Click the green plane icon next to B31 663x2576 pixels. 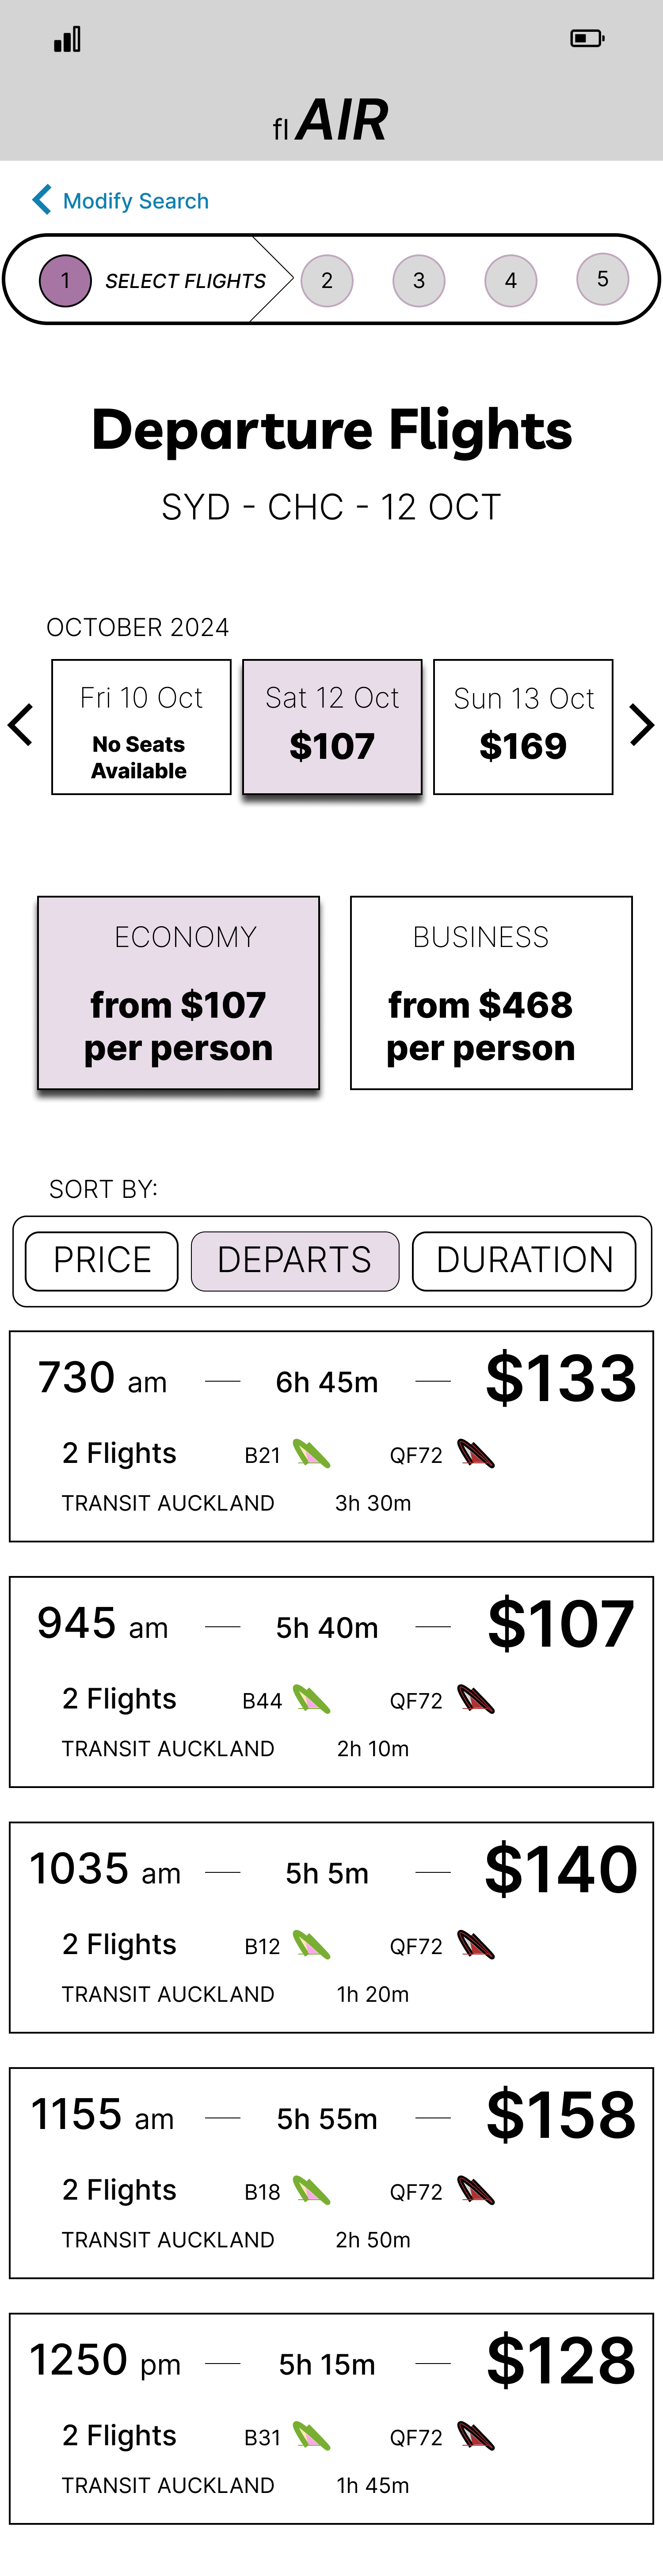313,2436
